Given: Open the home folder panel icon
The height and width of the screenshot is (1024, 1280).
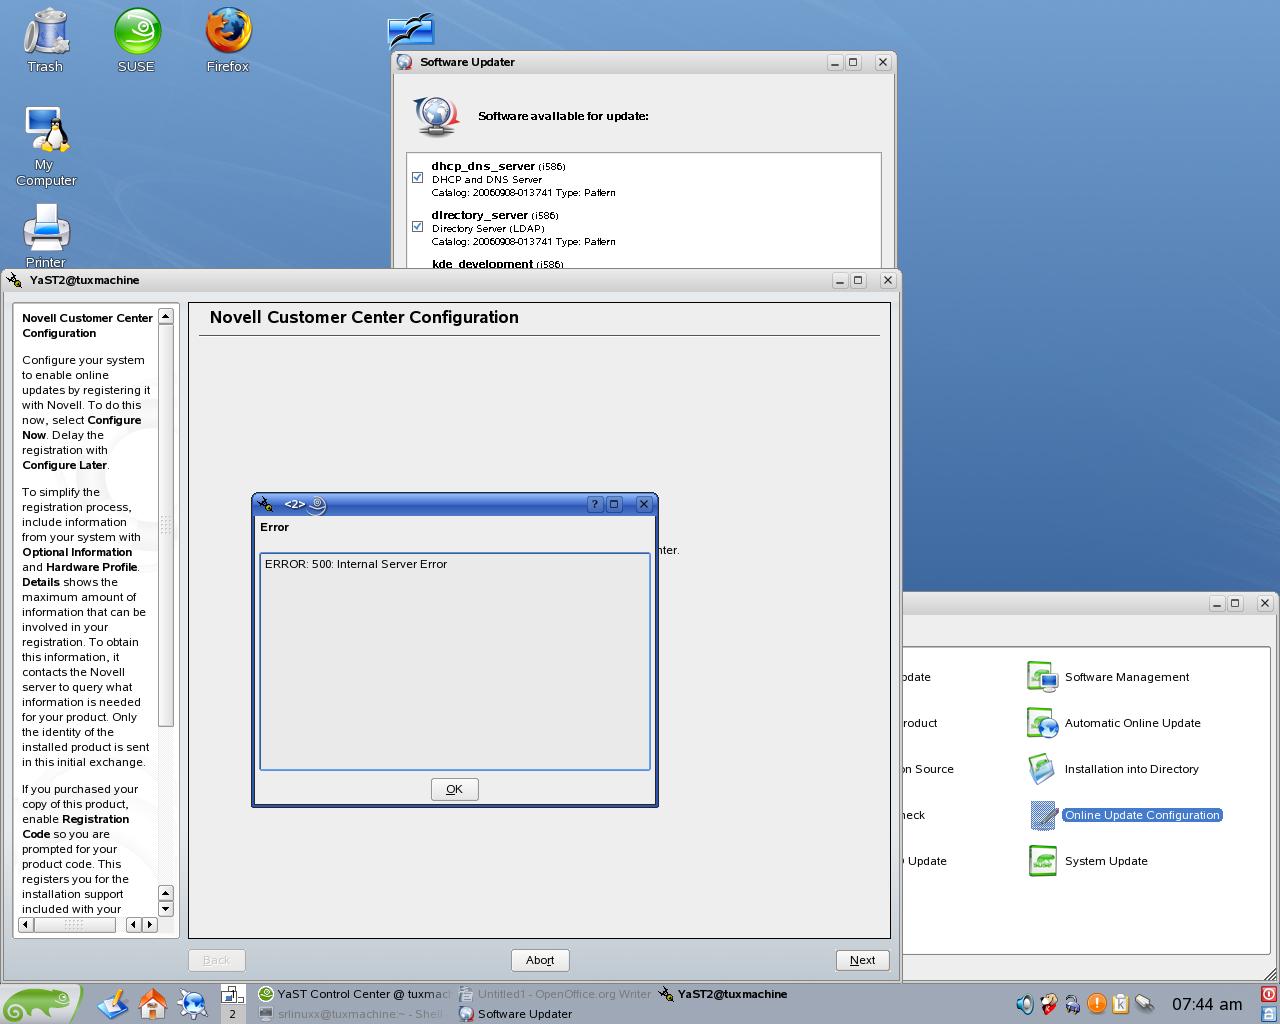Looking at the screenshot, I should tap(152, 1003).
